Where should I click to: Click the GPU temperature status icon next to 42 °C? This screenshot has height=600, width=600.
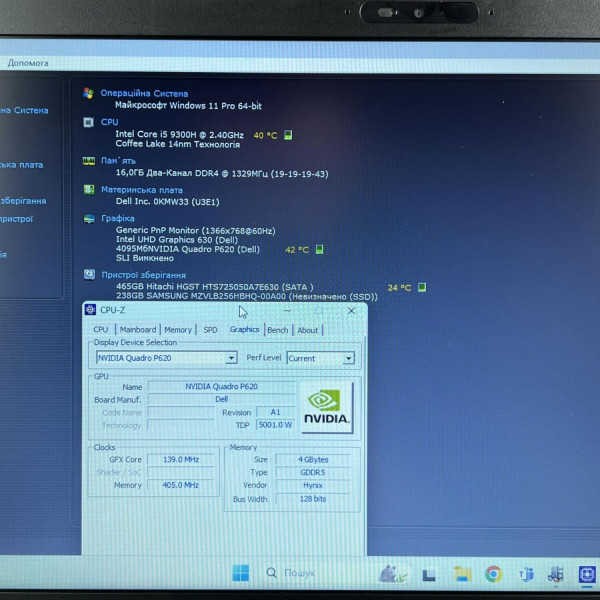pos(319,249)
